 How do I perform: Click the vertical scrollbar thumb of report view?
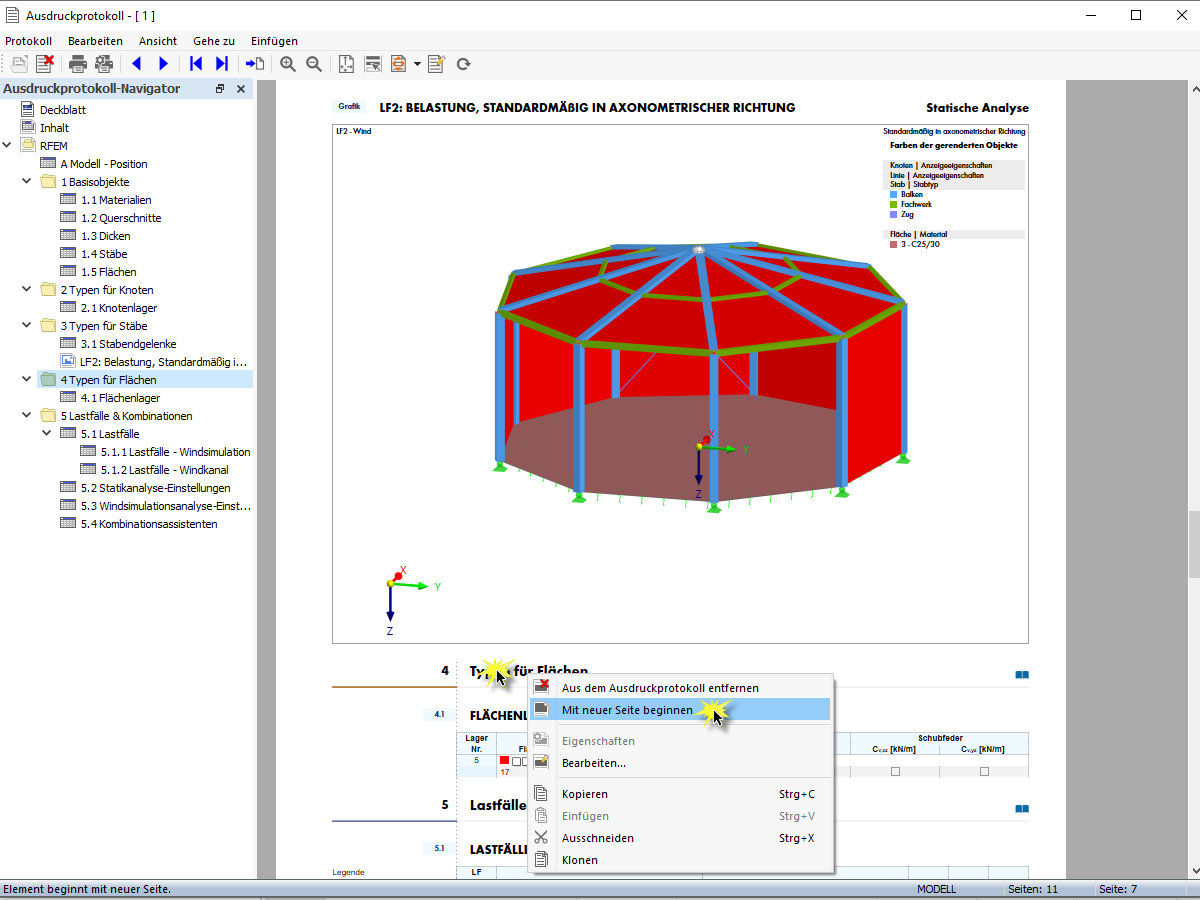pyautogui.click(x=1194, y=545)
